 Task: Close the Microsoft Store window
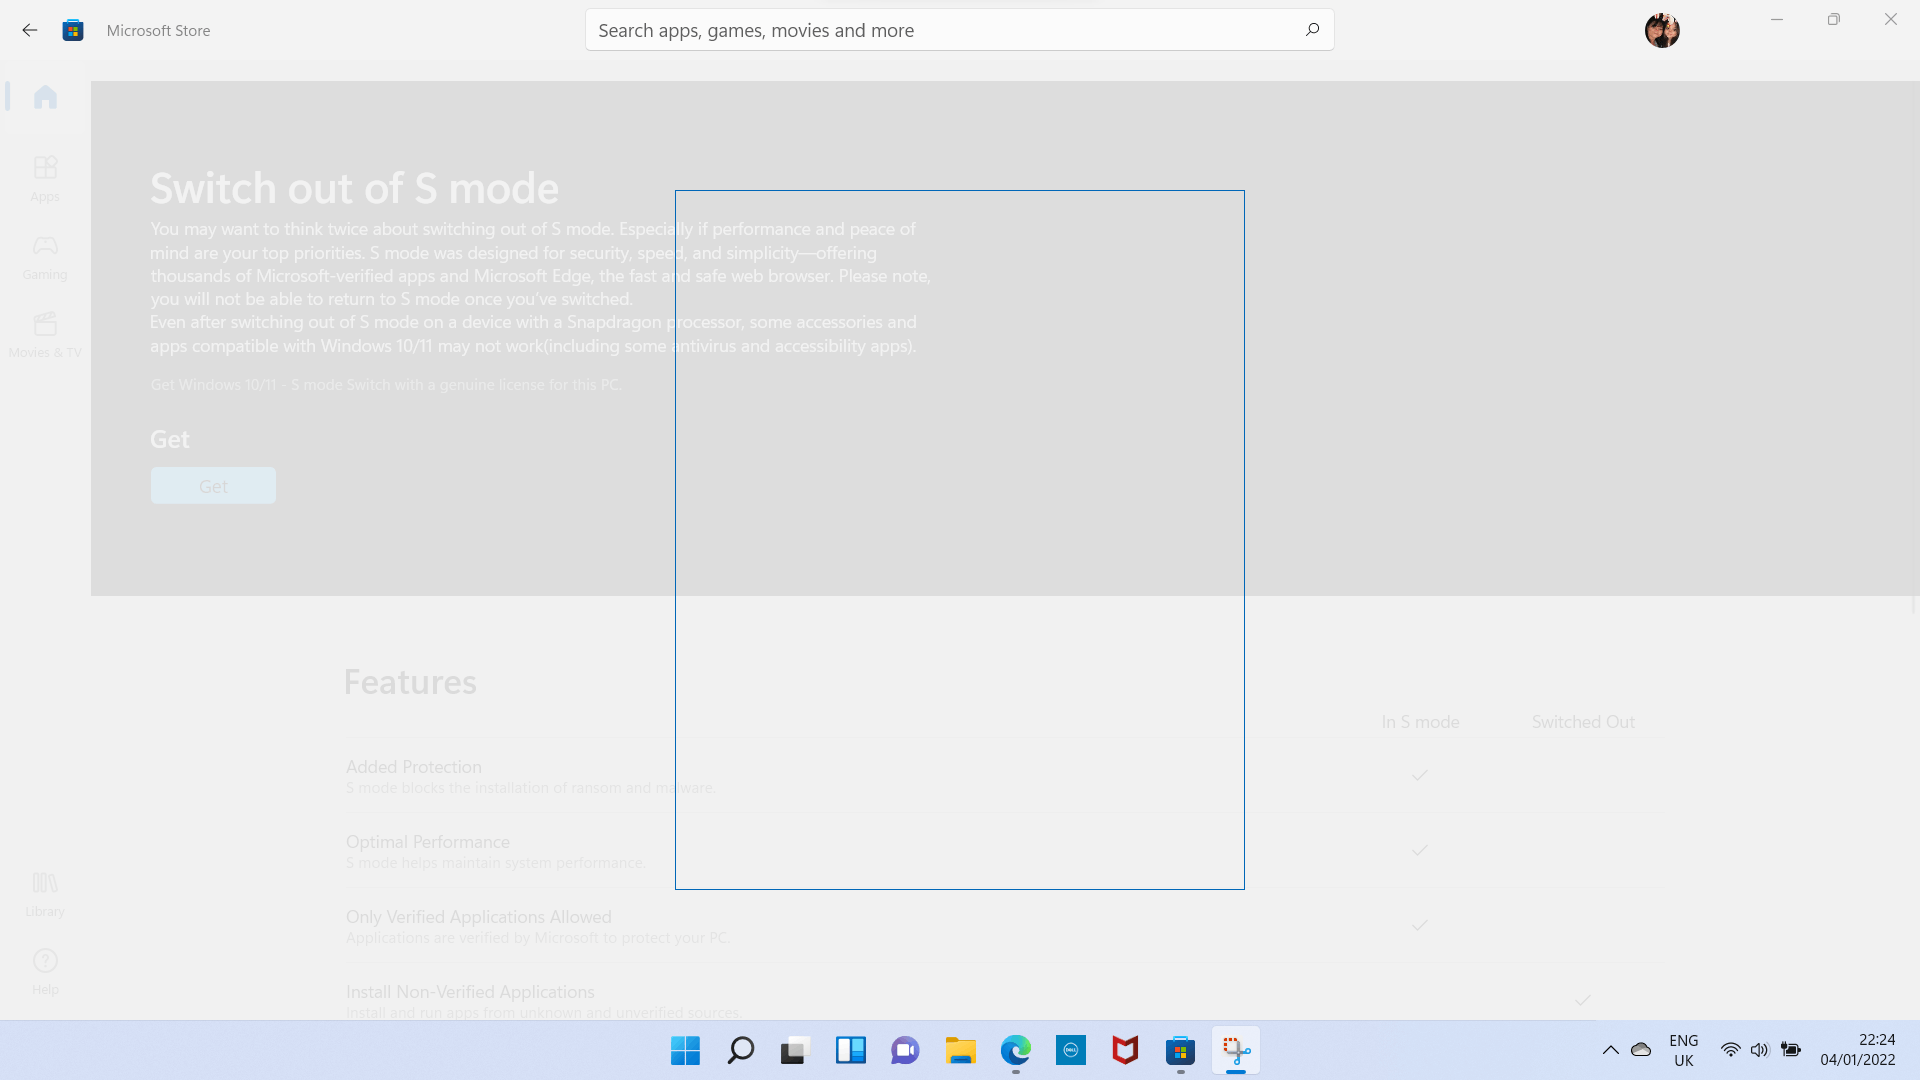1891,20
